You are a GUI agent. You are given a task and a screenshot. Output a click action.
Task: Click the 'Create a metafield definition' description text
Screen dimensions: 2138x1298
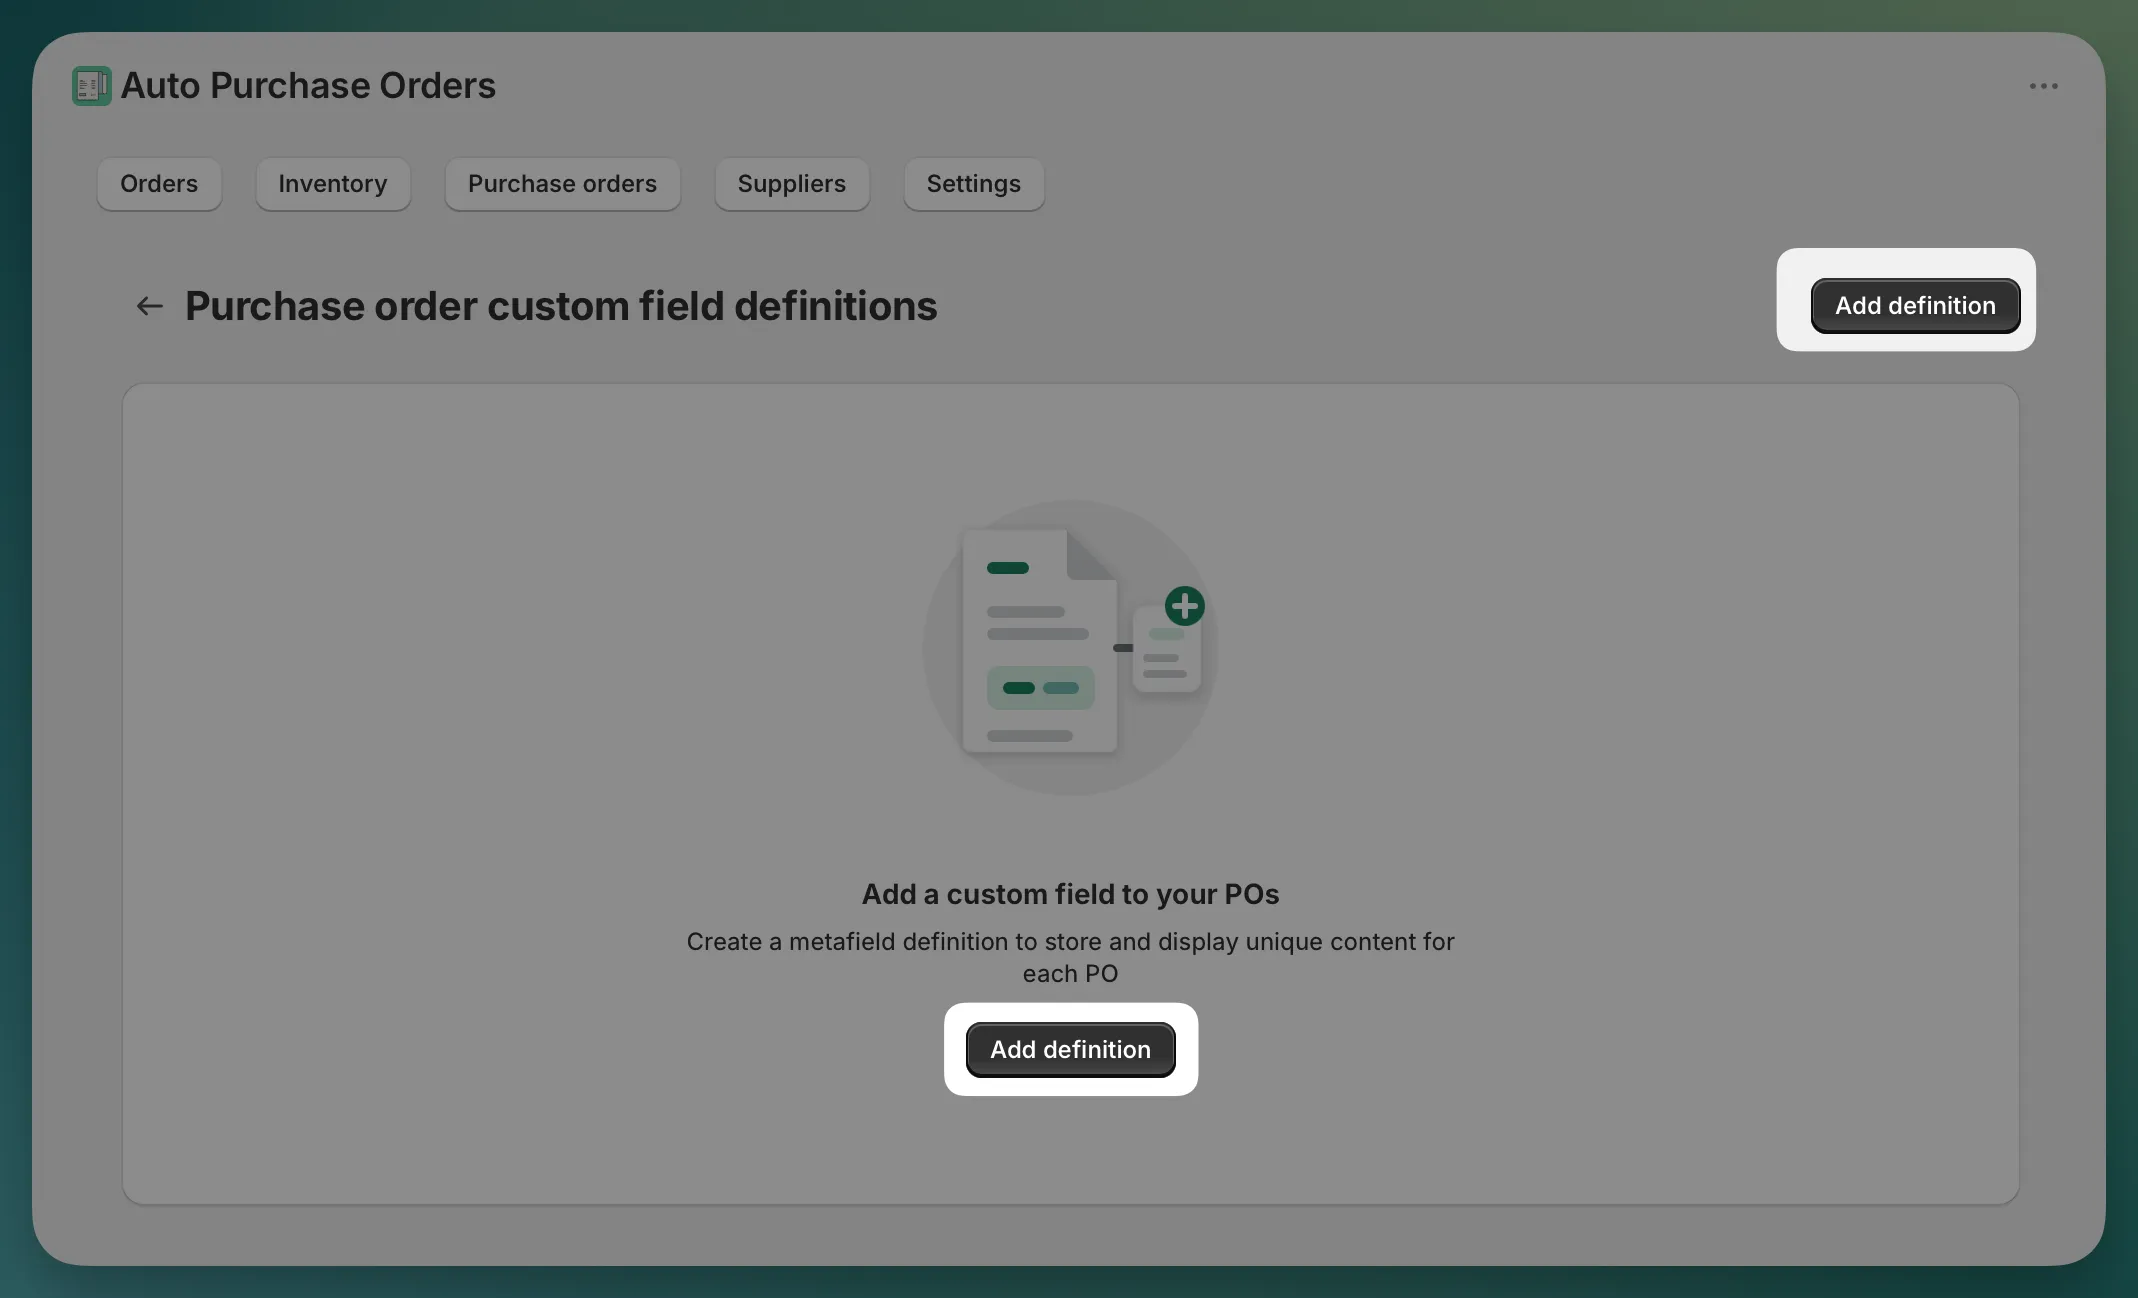pos(1070,957)
